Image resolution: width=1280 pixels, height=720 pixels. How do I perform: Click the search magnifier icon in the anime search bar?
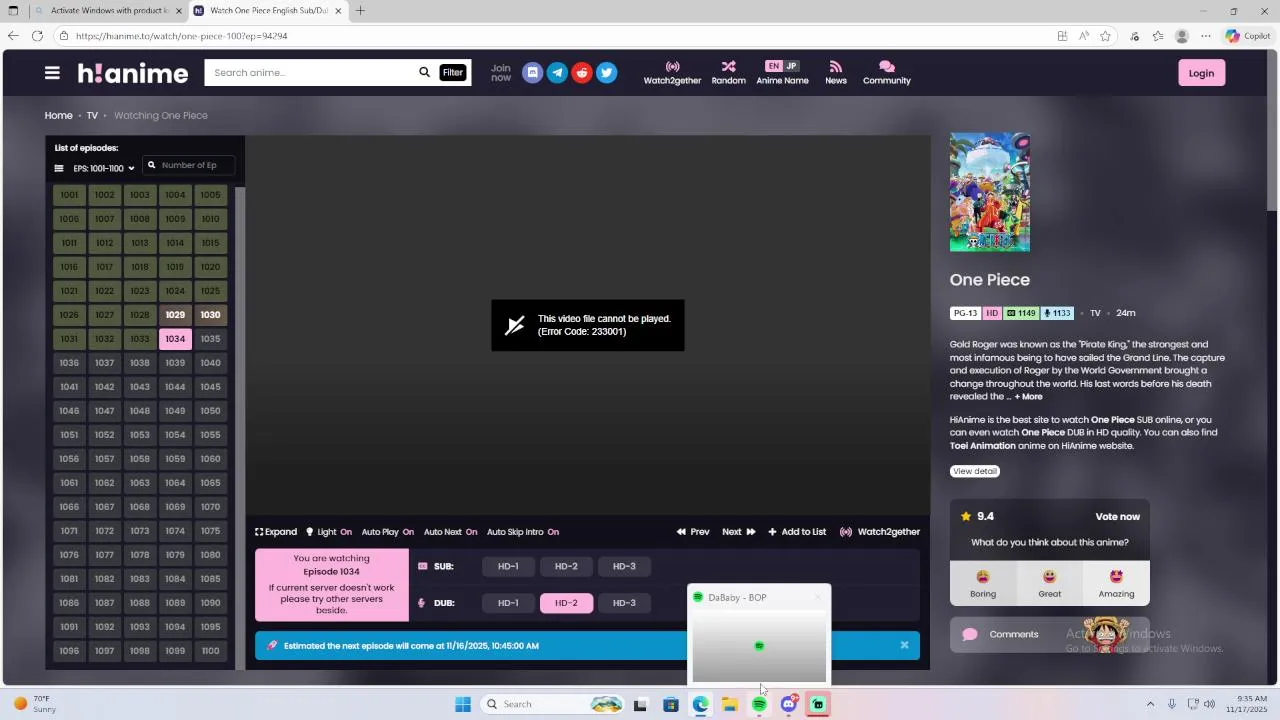point(424,72)
